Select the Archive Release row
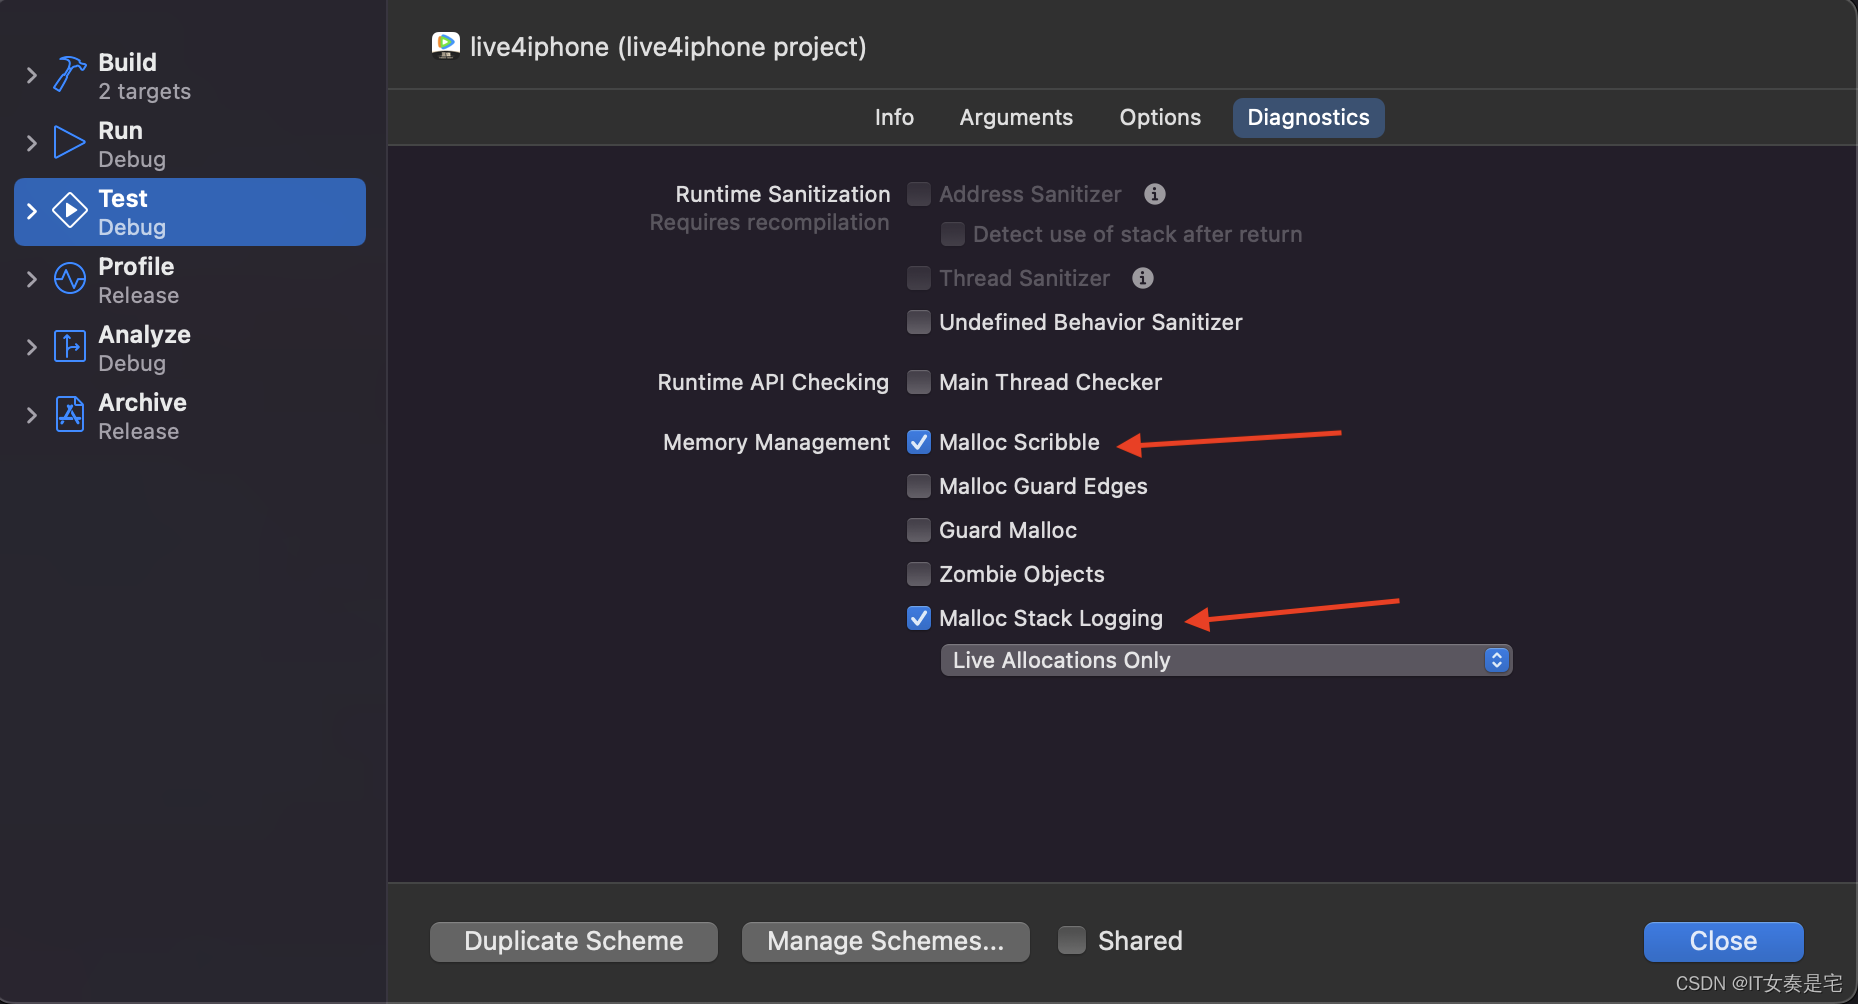This screenshot has height=1004, width=1858. coord(190,416)
